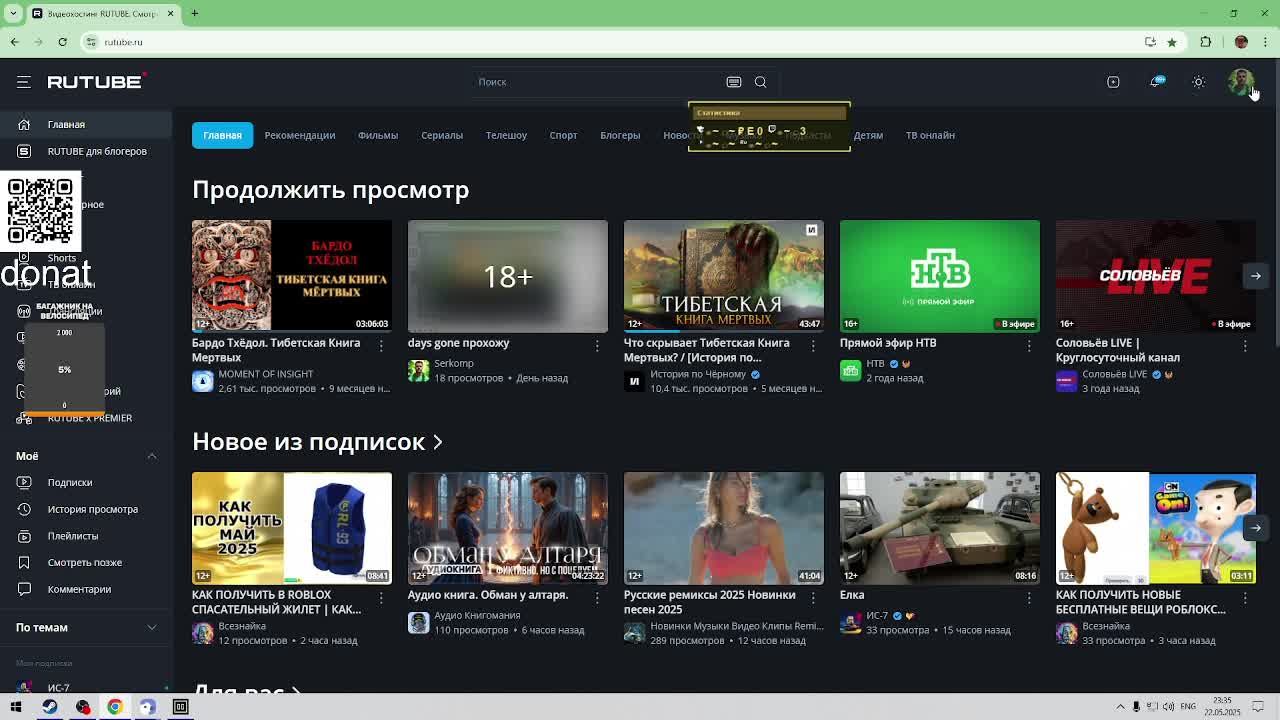Click the Плейлисты sidebar icon

click(x=24, y=536)
